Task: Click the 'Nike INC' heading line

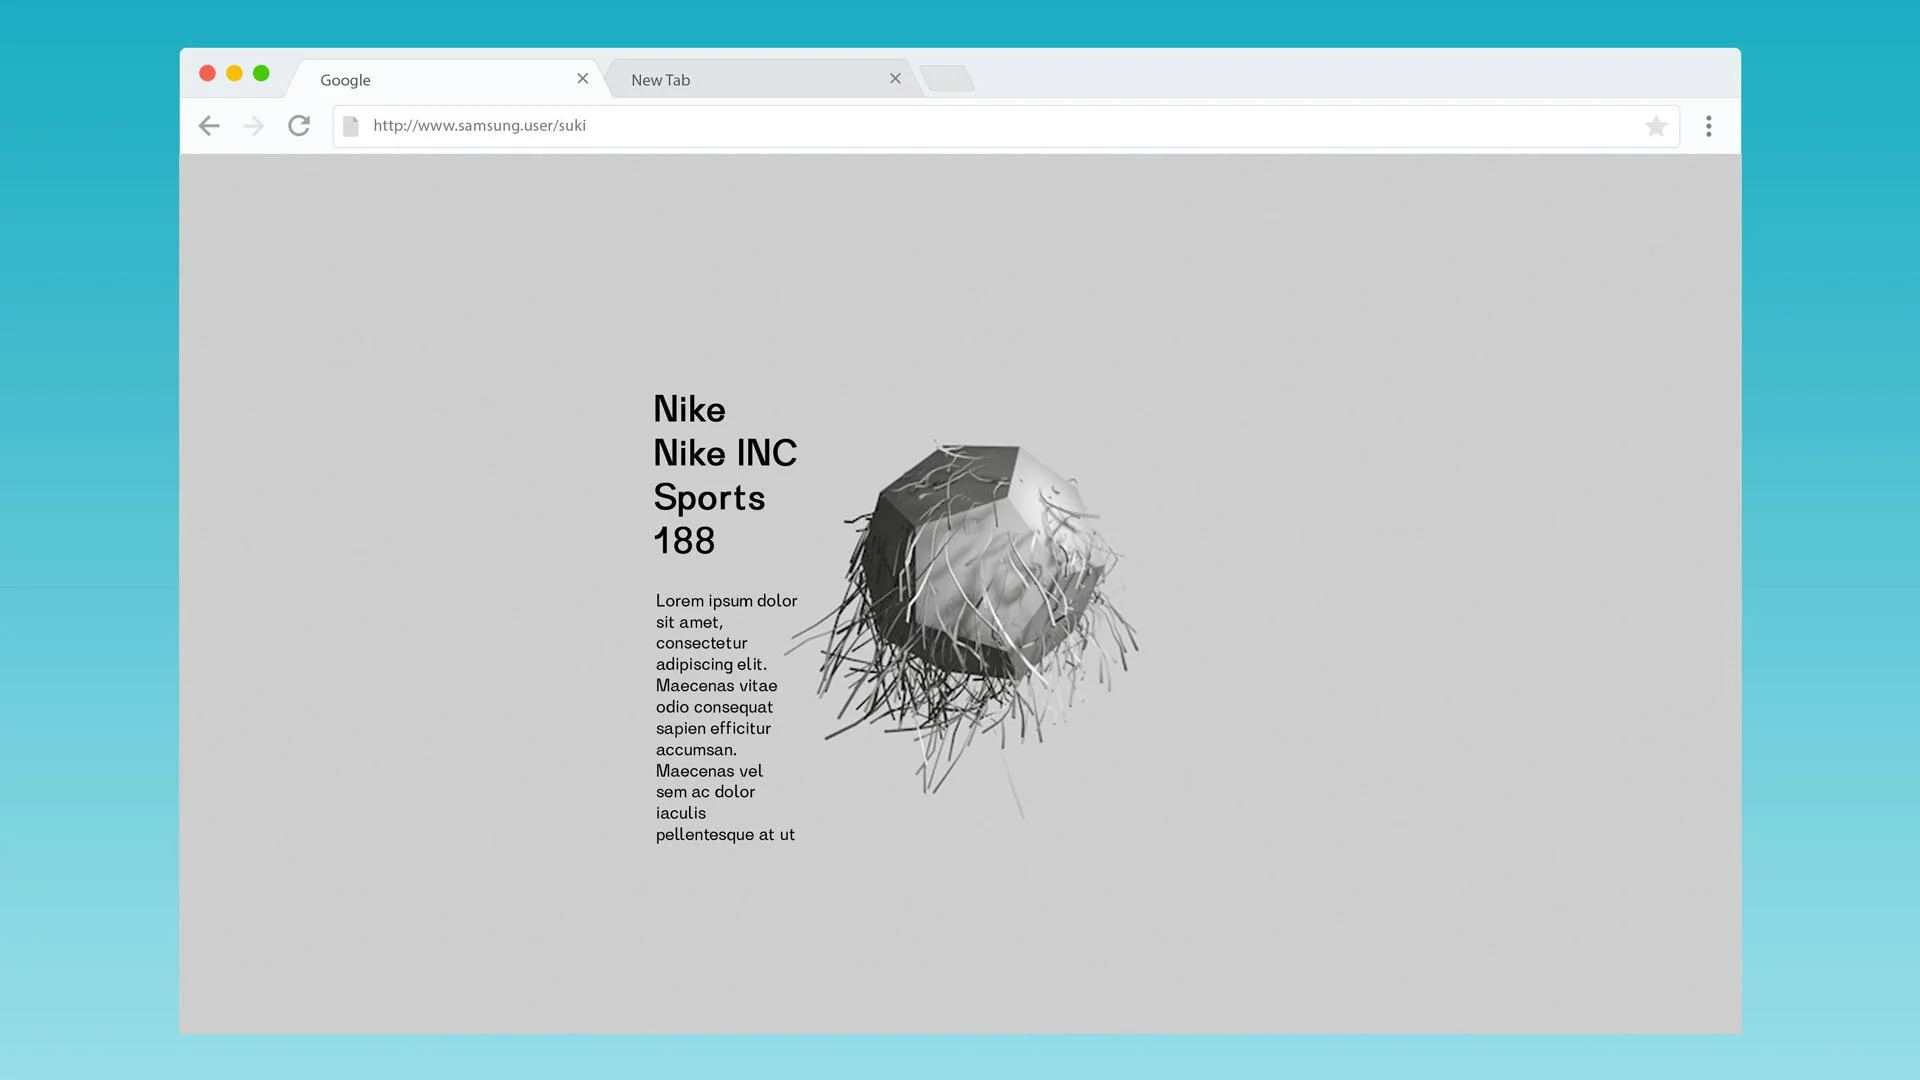Action: 725,453
